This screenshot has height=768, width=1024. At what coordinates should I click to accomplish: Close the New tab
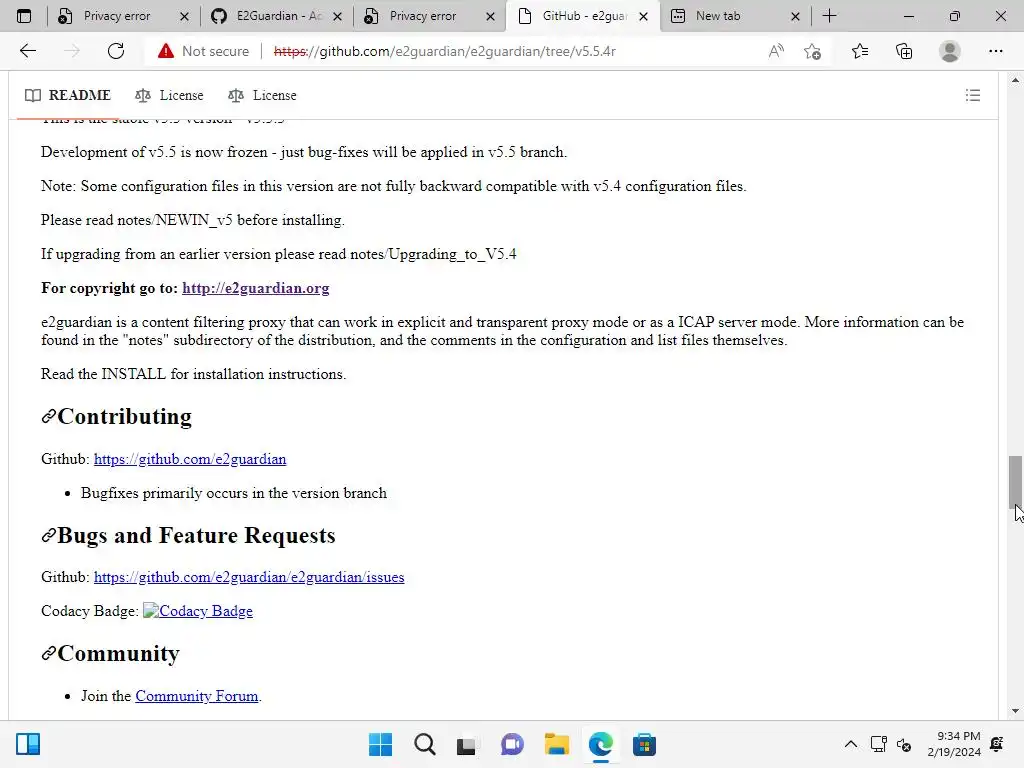pyautogui.click(x=795, y=16)
